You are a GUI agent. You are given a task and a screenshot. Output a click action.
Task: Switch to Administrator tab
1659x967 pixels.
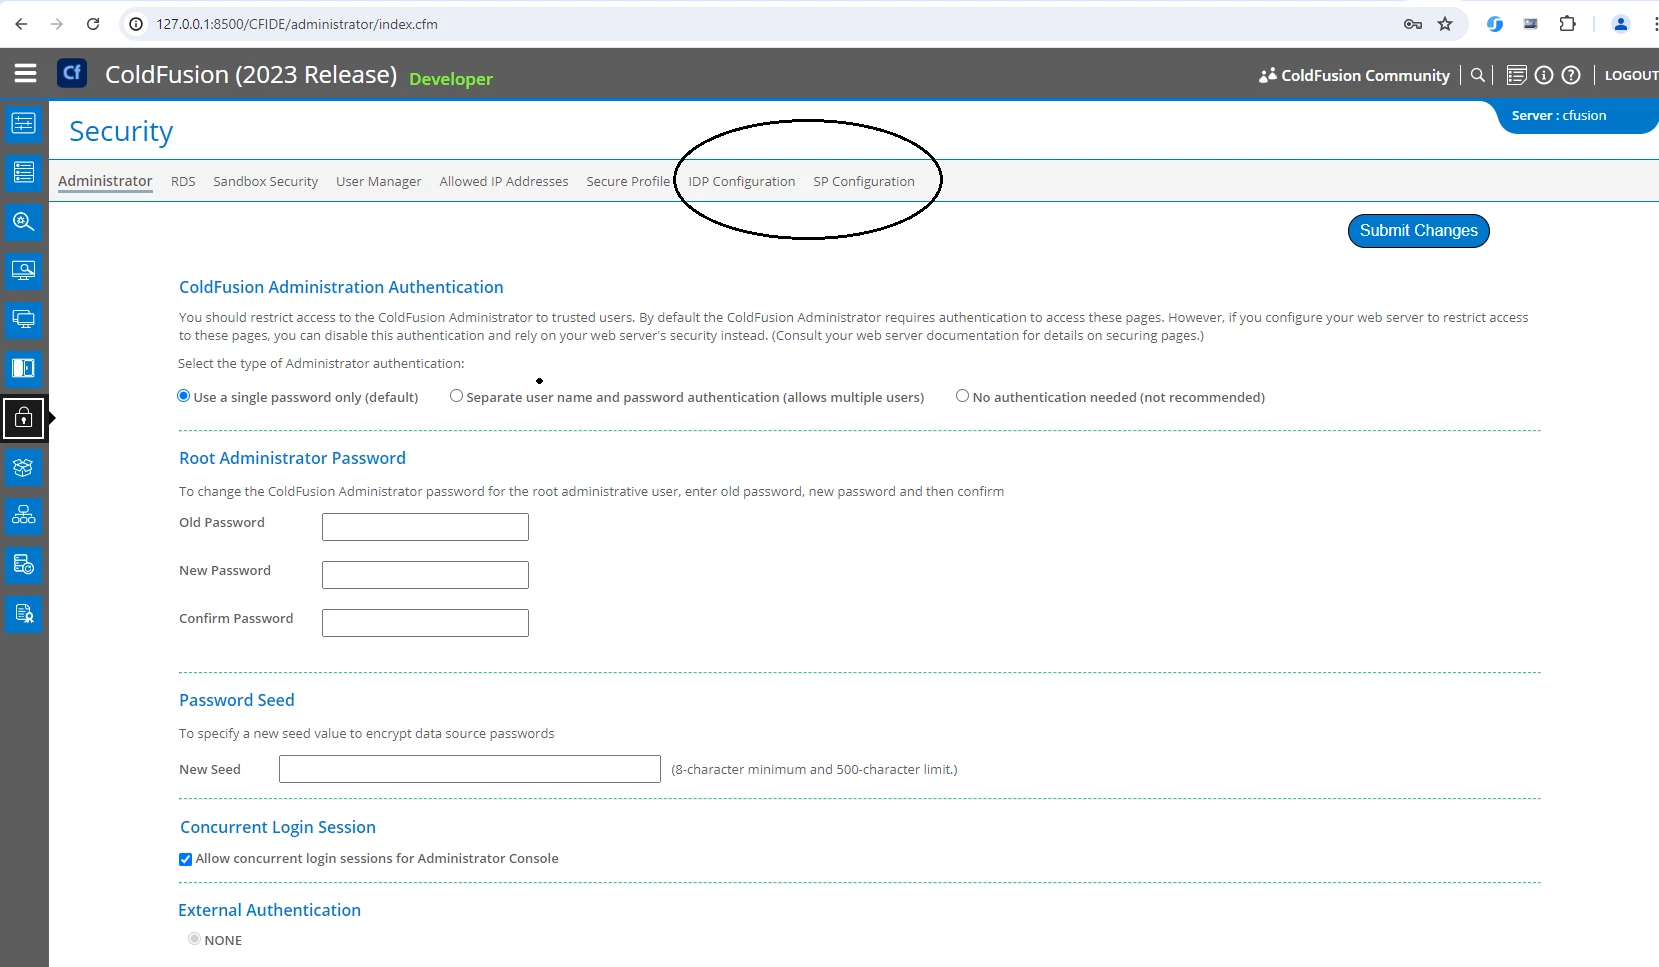pos(105,181)
